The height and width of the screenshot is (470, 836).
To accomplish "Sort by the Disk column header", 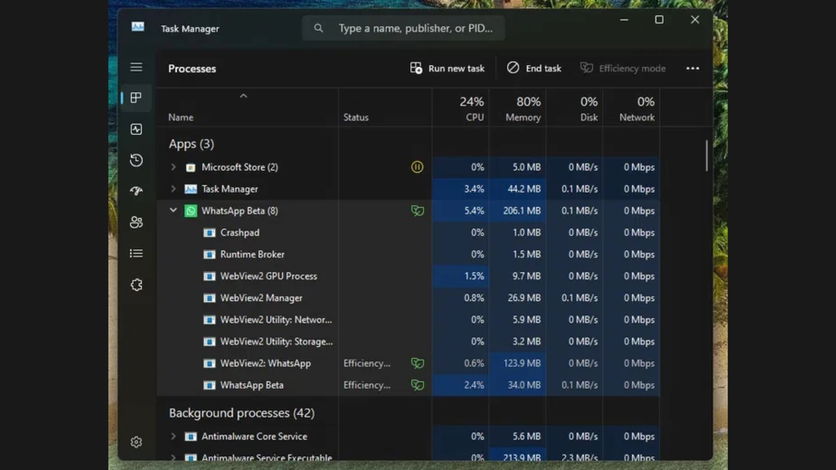I will coord(574,108).
